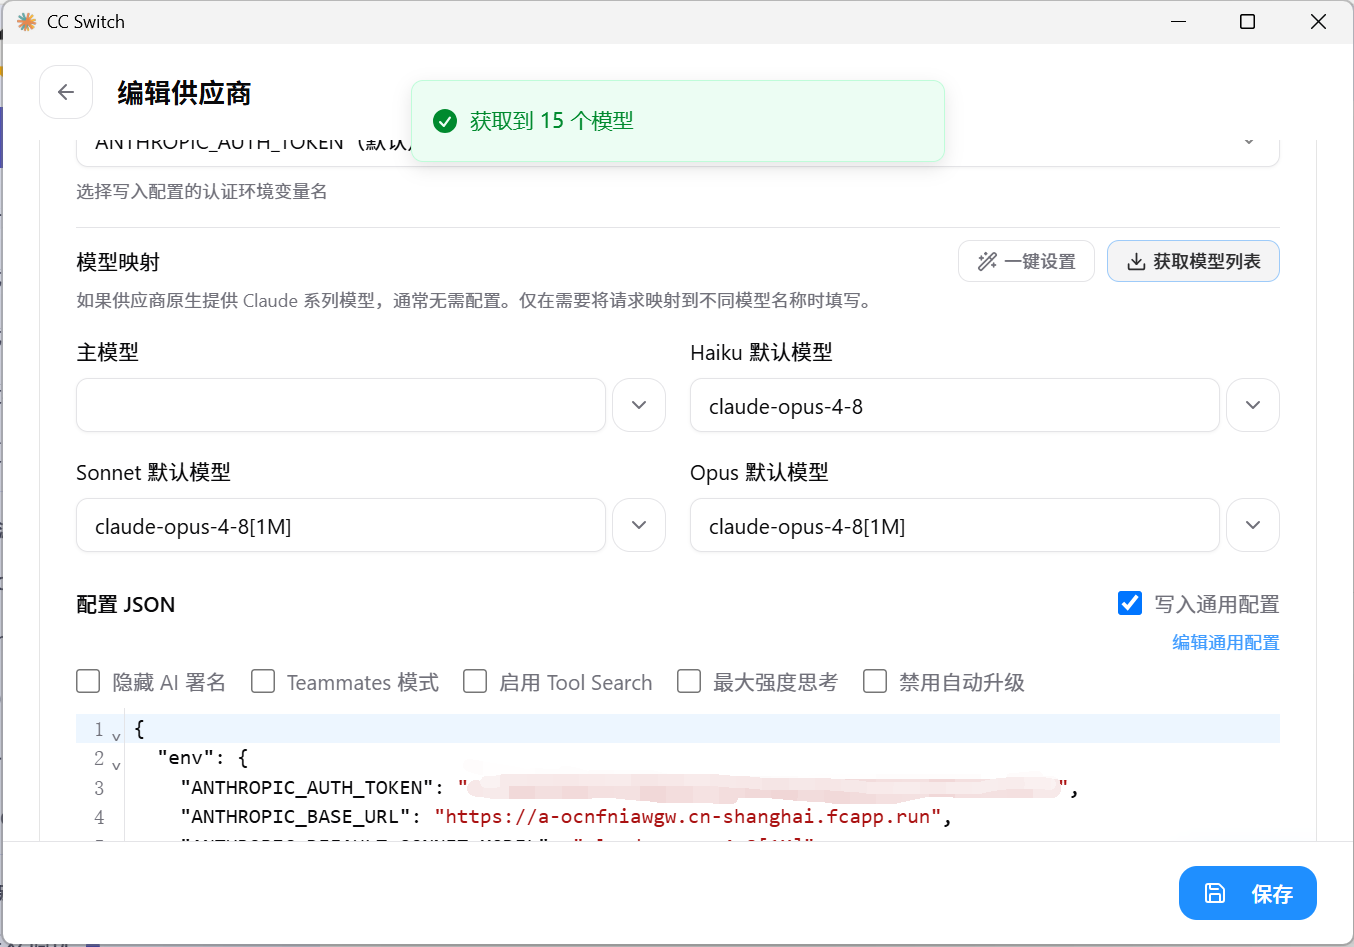This screenshot has width=1354, height=947.
Task: Save changes with the 保存 button
Action: coord(1248,893)
